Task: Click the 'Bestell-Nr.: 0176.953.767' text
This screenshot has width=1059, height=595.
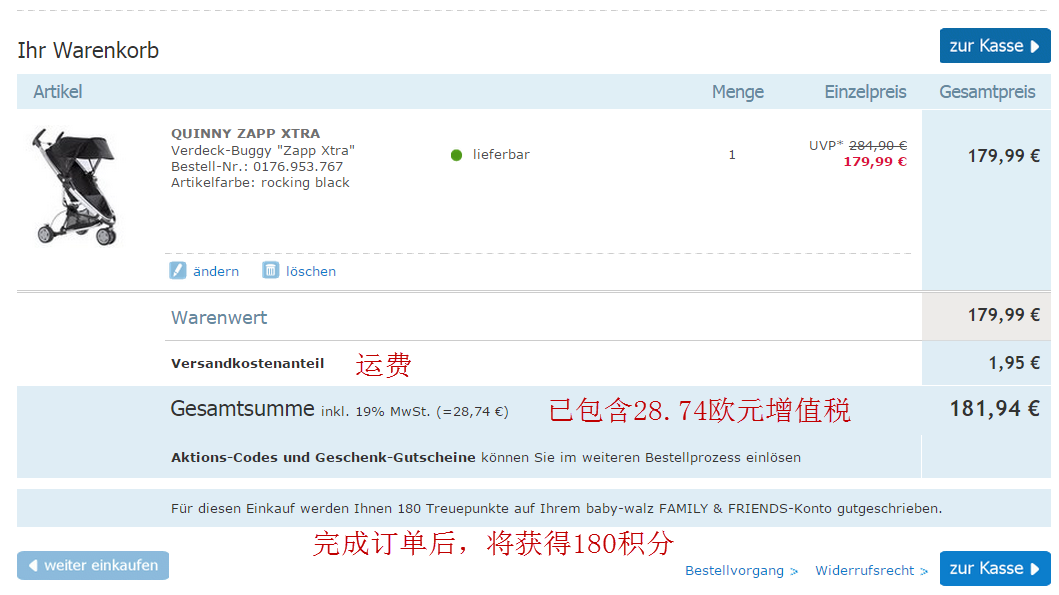Action: pos(257,167)
